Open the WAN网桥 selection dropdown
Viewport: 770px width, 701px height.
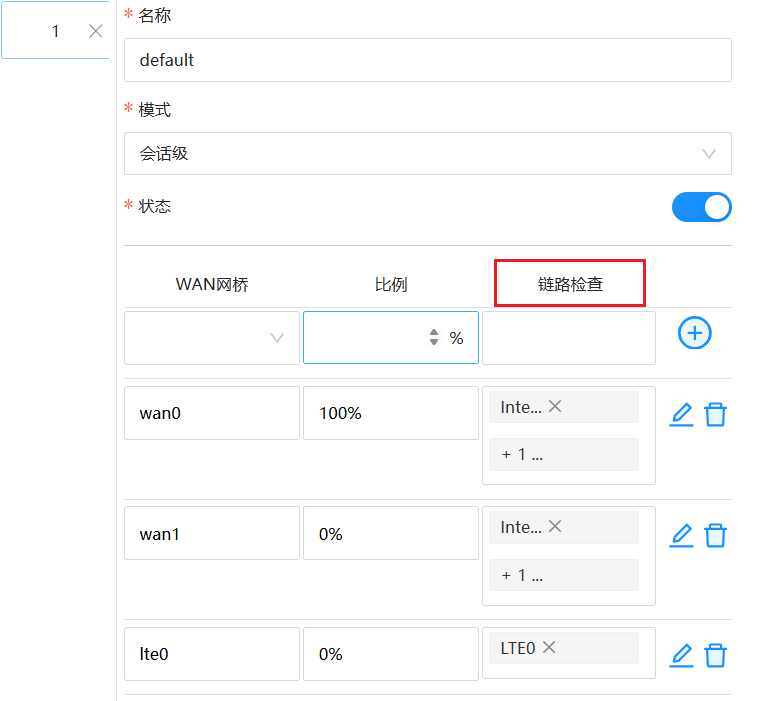click(212, 338)
